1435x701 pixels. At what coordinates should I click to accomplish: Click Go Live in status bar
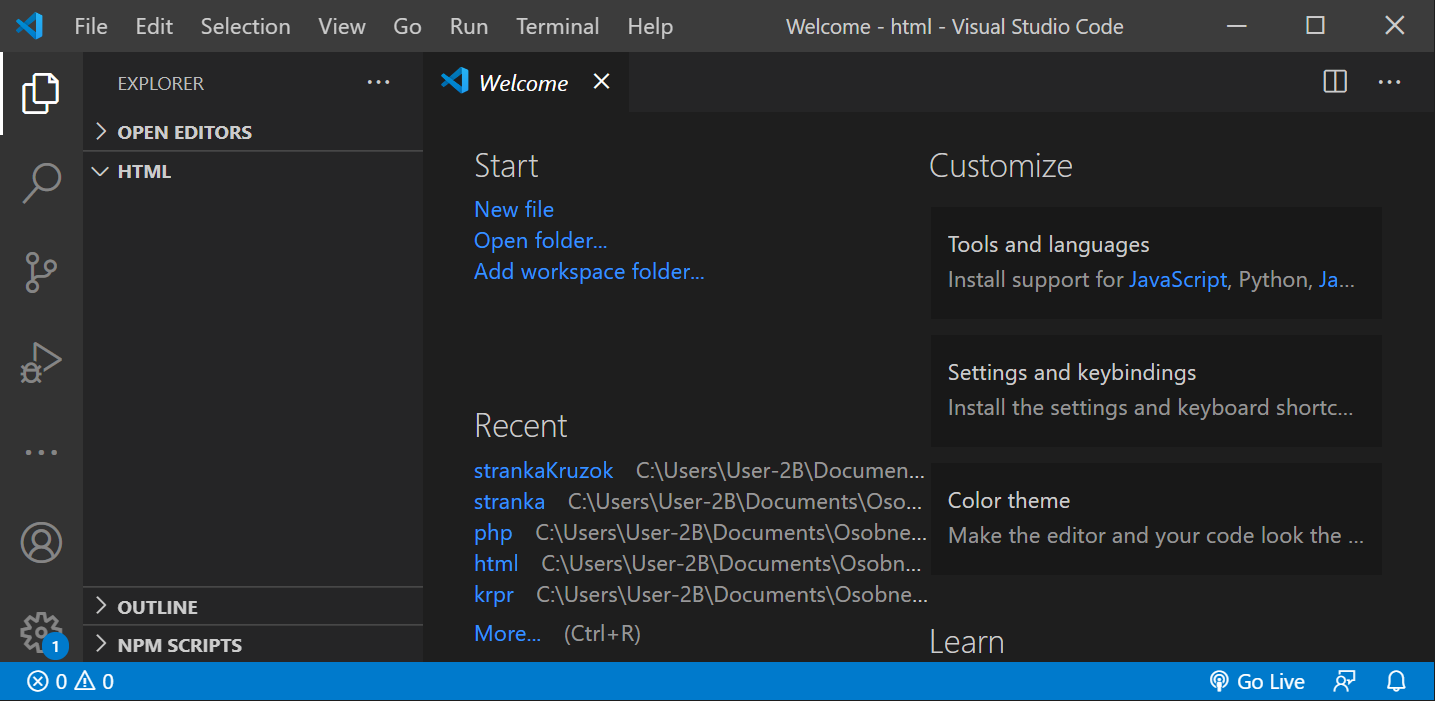click(x=1257, y=682)
